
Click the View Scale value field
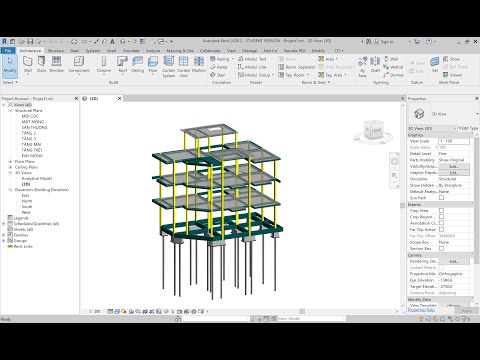(454, 141)
